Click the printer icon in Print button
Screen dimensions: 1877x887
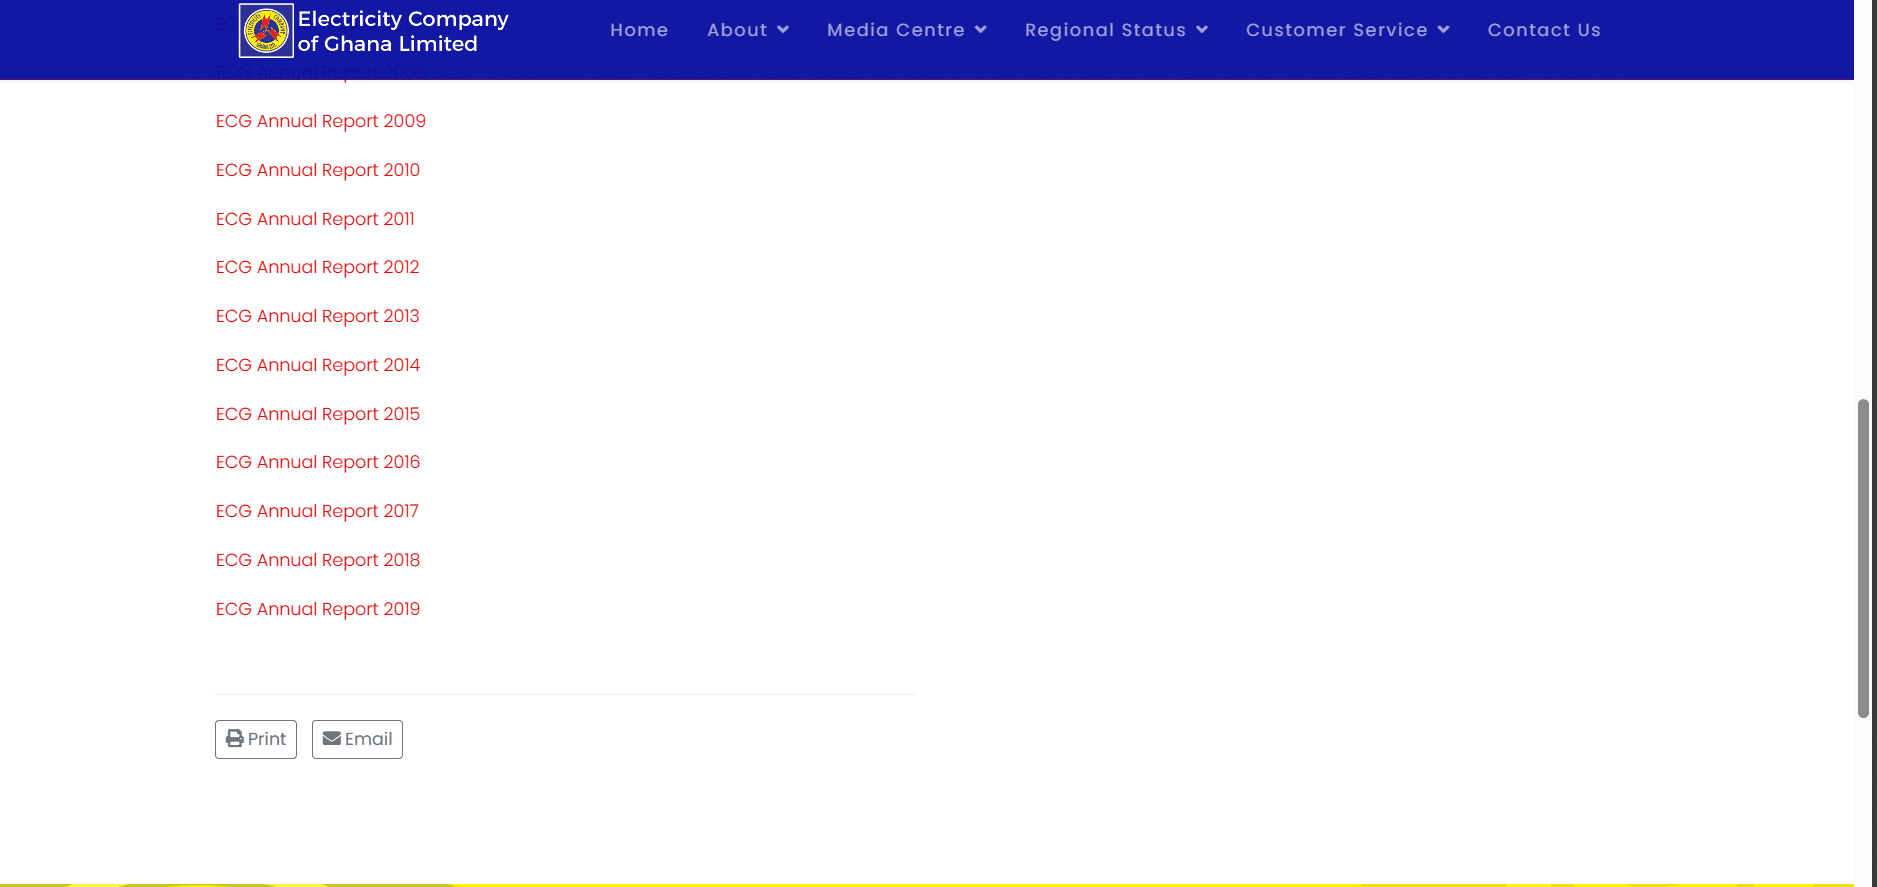point(235,739)
